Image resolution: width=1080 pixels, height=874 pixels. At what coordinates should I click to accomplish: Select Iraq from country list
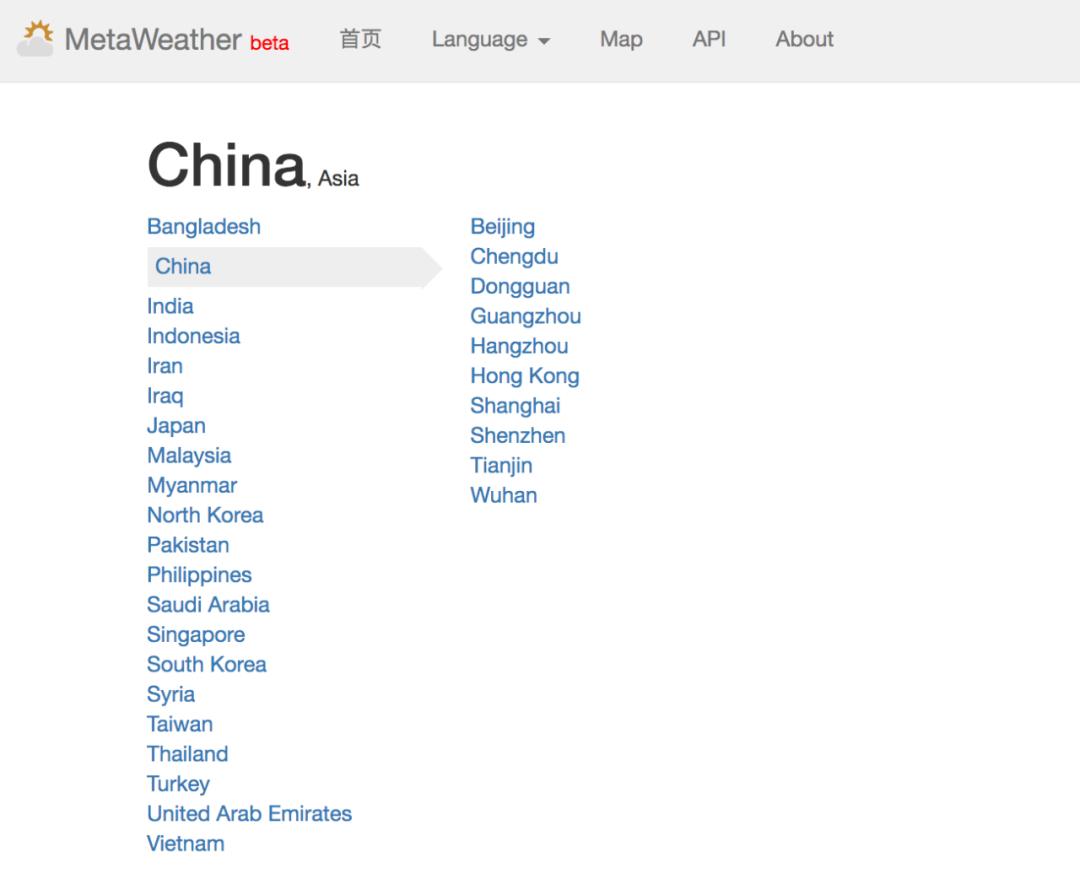pyautogui.click(x=165, y=396)
